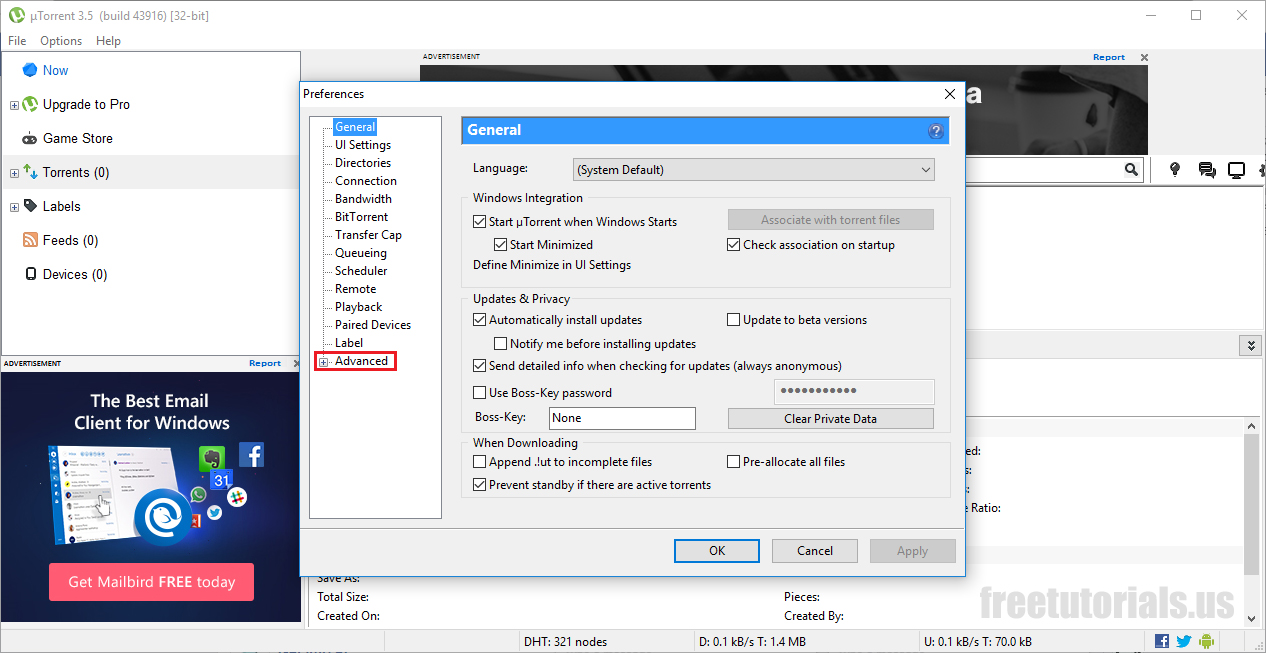Enable Pre-allocate all files option
Viewport: 1266px width, 653px height.
pos(733,462)
